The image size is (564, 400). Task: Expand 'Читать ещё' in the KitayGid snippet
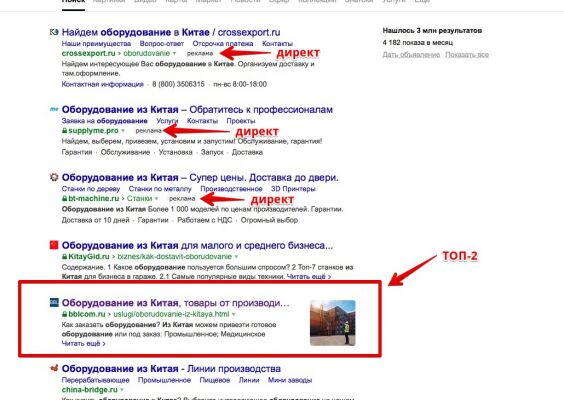[x=309, y=277]
